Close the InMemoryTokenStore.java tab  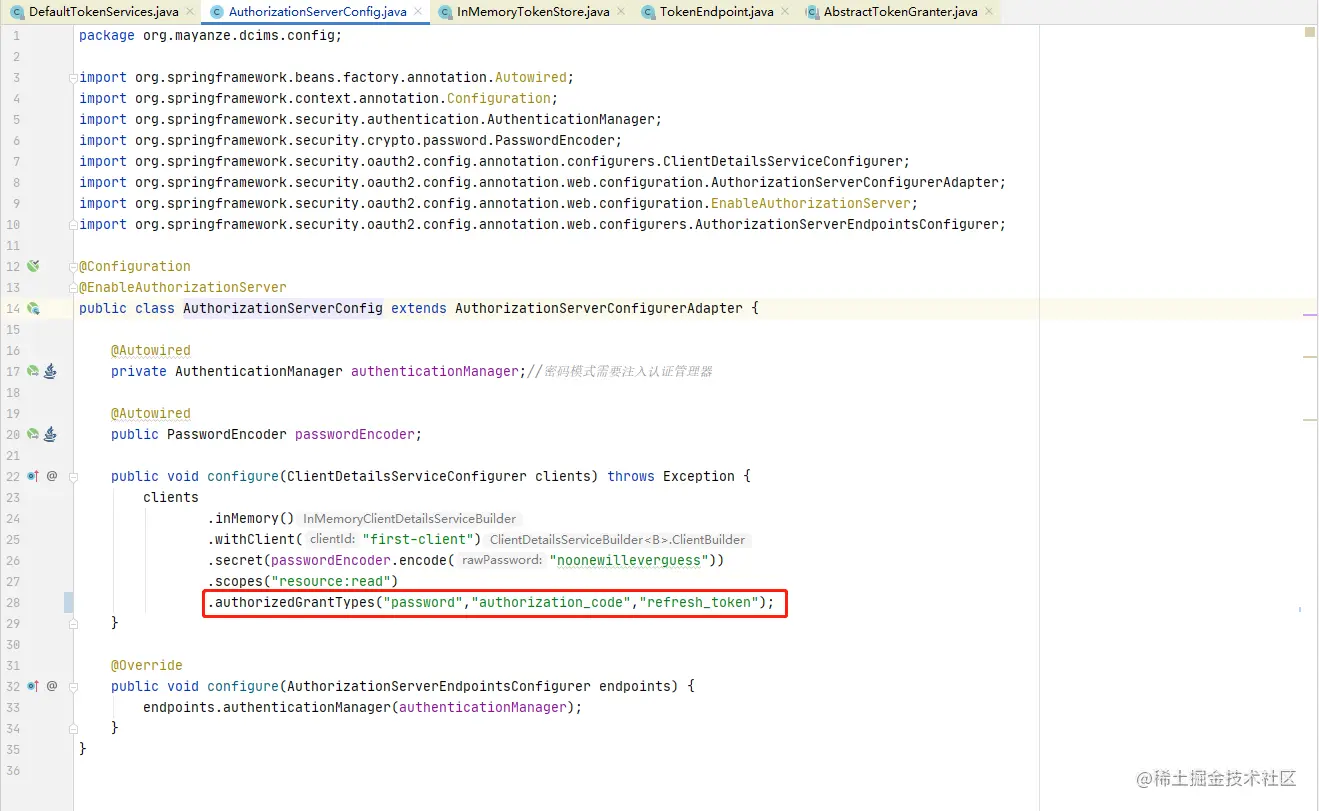tap(620, 12)
